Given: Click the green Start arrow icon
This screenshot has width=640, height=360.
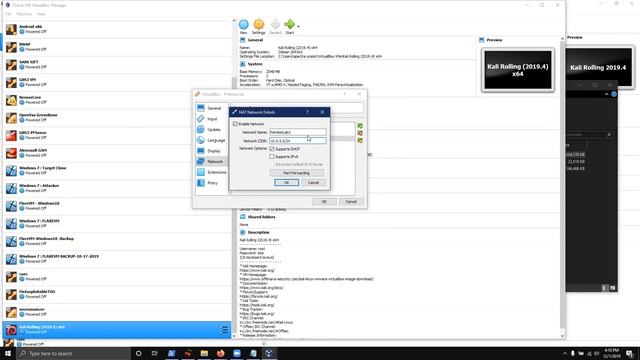Looking at the screenshot, I should [289, 24].
